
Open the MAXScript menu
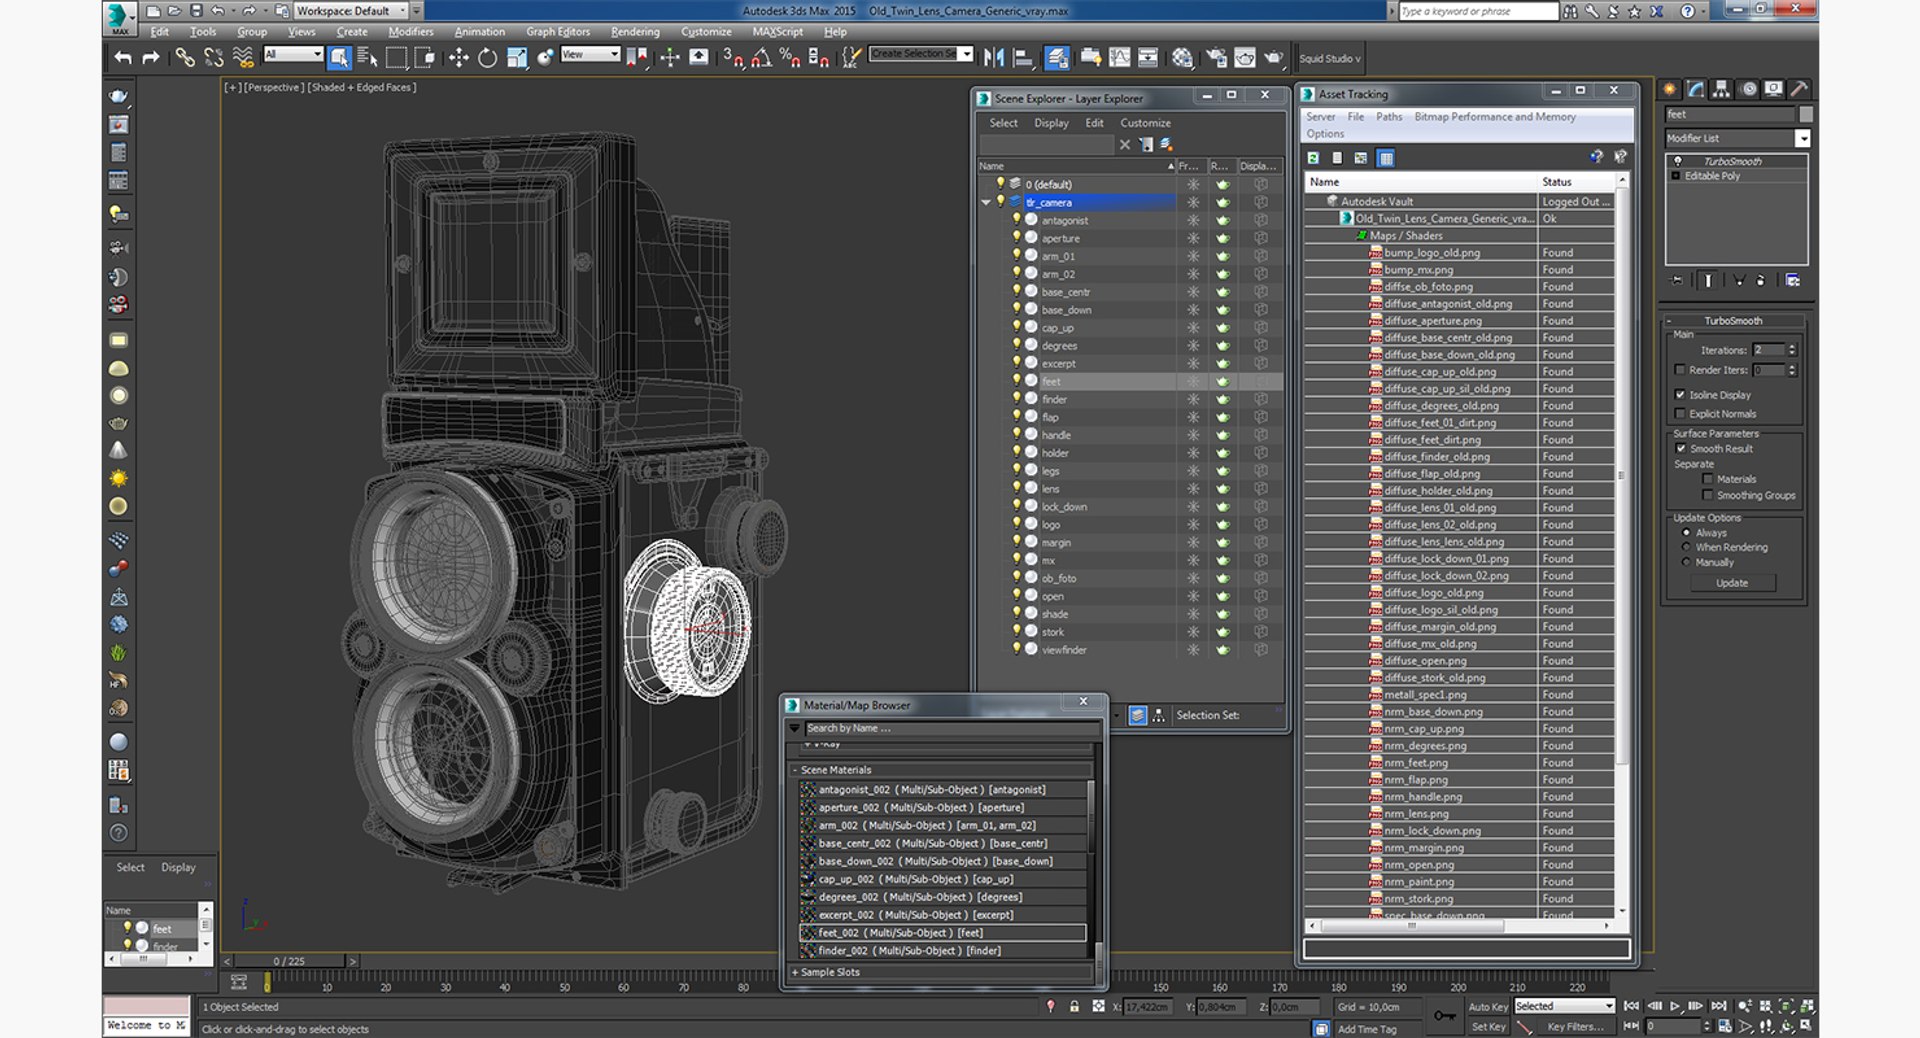click(x=778, y=32)
